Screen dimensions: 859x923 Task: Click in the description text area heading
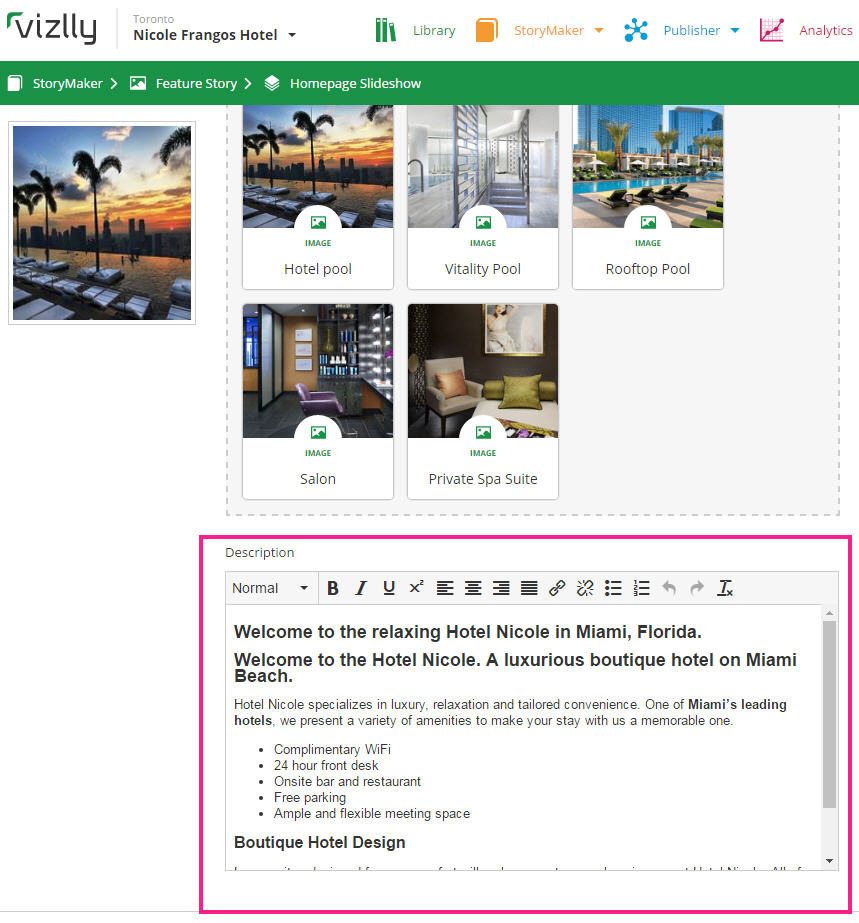(467, 632)
